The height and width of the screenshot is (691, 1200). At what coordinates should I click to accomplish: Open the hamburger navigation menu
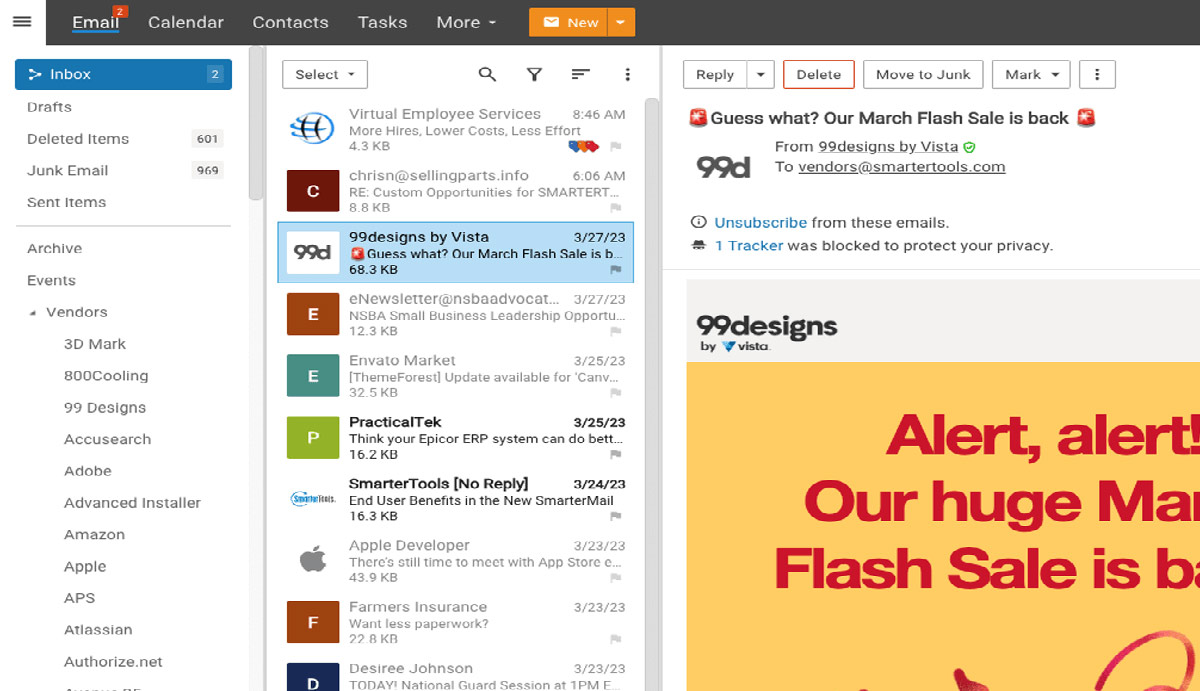[x=21, y=22]
